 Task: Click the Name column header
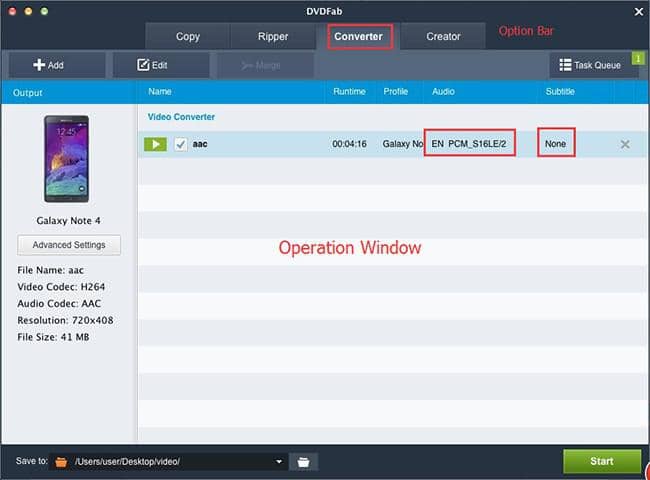click(x=160, y=92)
